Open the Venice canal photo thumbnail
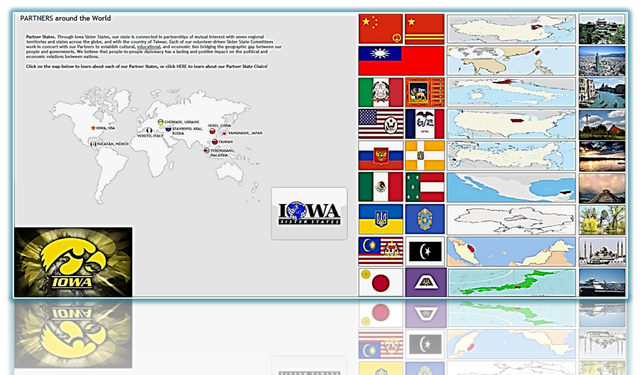 tap(602, 93)
